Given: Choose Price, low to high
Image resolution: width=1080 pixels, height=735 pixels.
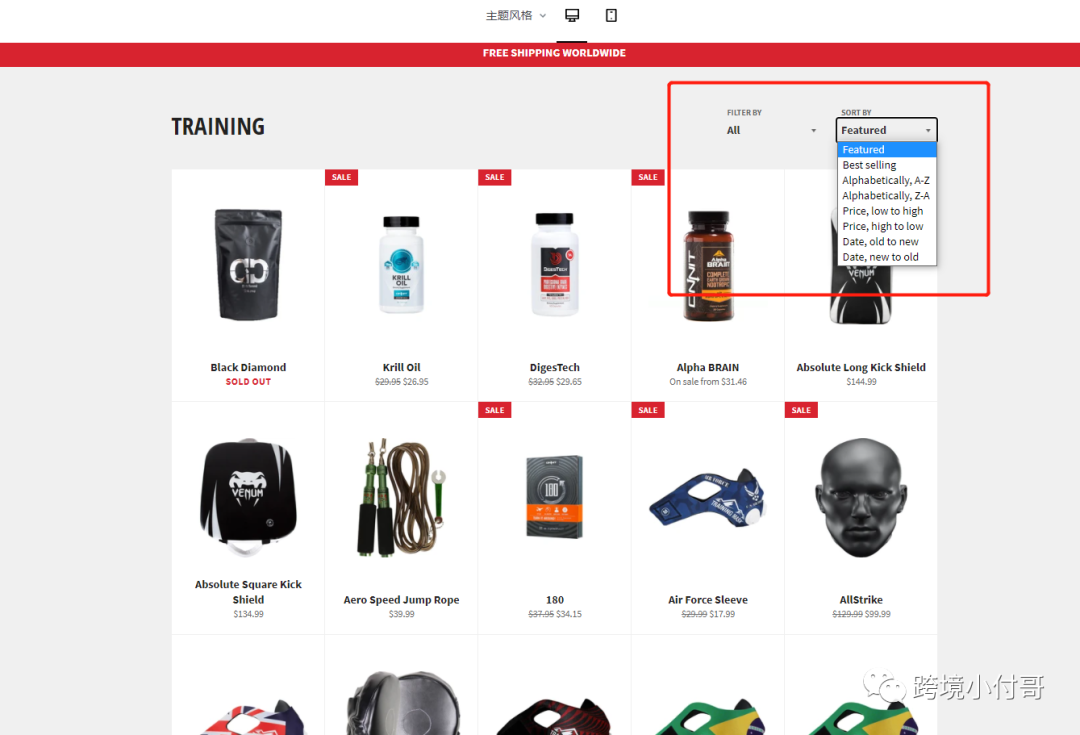Looking at the screenshot, I should click(x=886, y=211).
